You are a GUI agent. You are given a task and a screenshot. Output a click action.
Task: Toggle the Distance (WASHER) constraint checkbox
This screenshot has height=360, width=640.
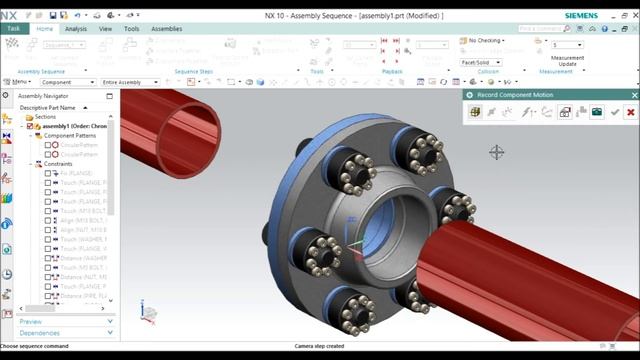48,258
